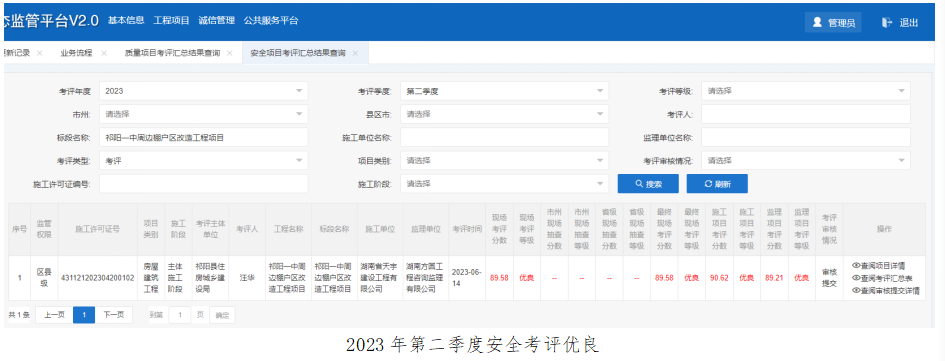Viewport: 945px width, 361px height.
Task: Click the 考评主体单位 cell 祁阳县住房城乡建设局
Action: [x=210, y=278]
